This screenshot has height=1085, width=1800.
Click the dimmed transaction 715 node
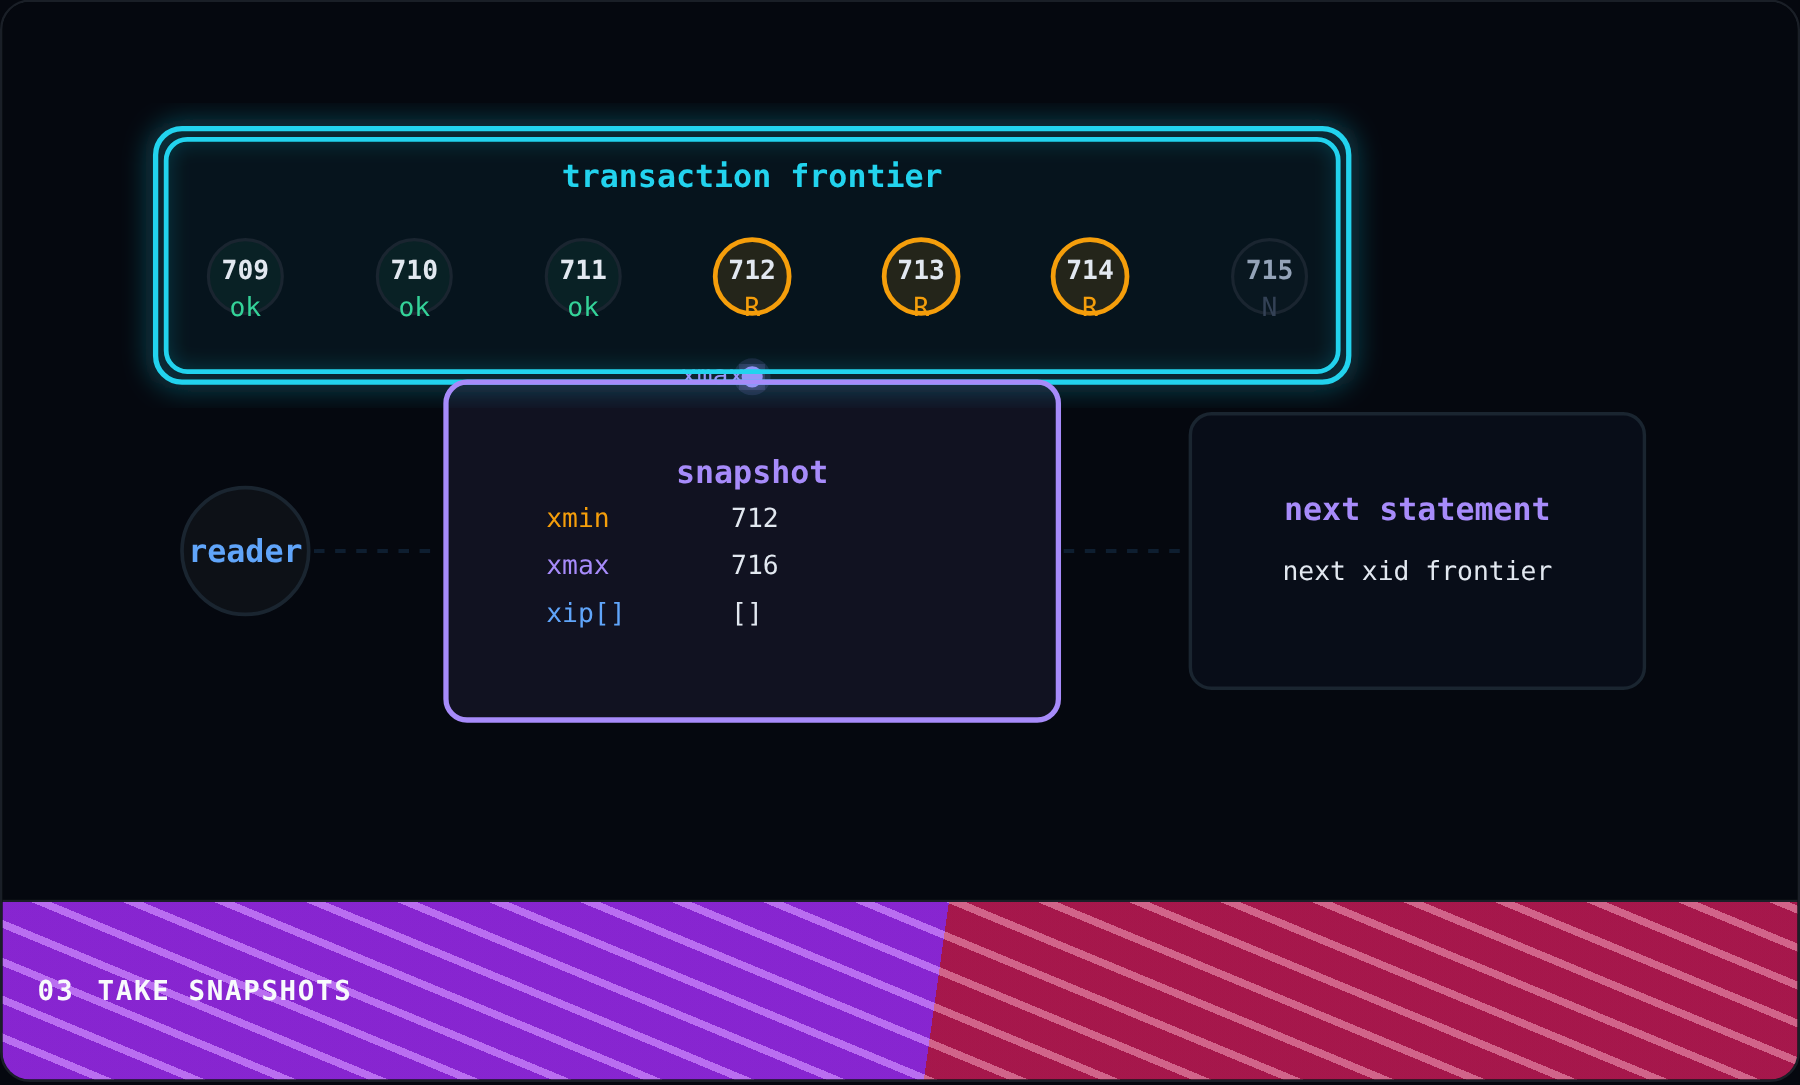pyautogui.click(x=1269, y=277)
